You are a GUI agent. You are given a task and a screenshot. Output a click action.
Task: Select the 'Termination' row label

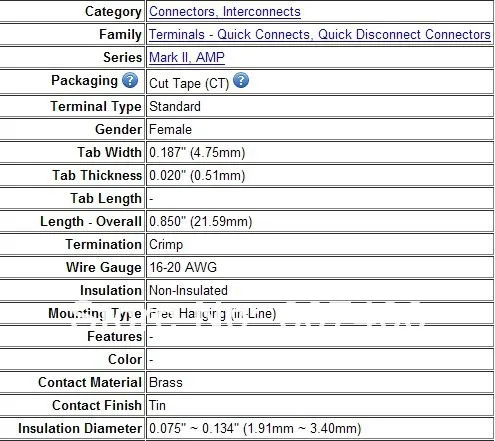tap(103, 245)
